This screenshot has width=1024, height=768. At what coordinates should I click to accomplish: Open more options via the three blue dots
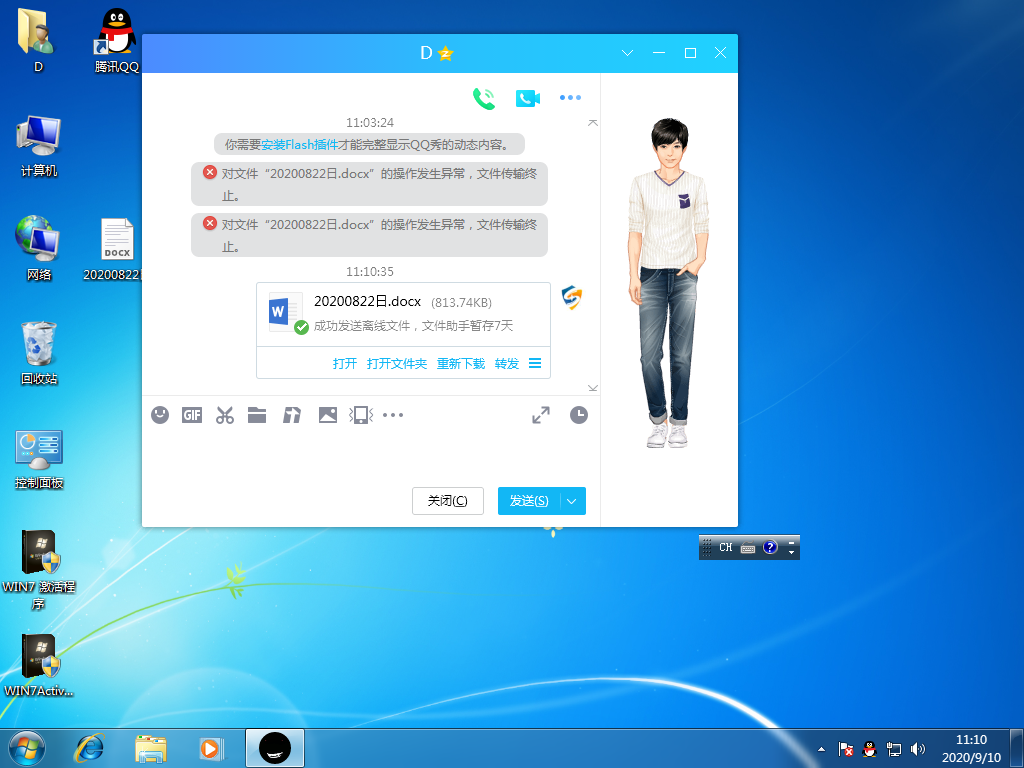(x=570, y=97)
